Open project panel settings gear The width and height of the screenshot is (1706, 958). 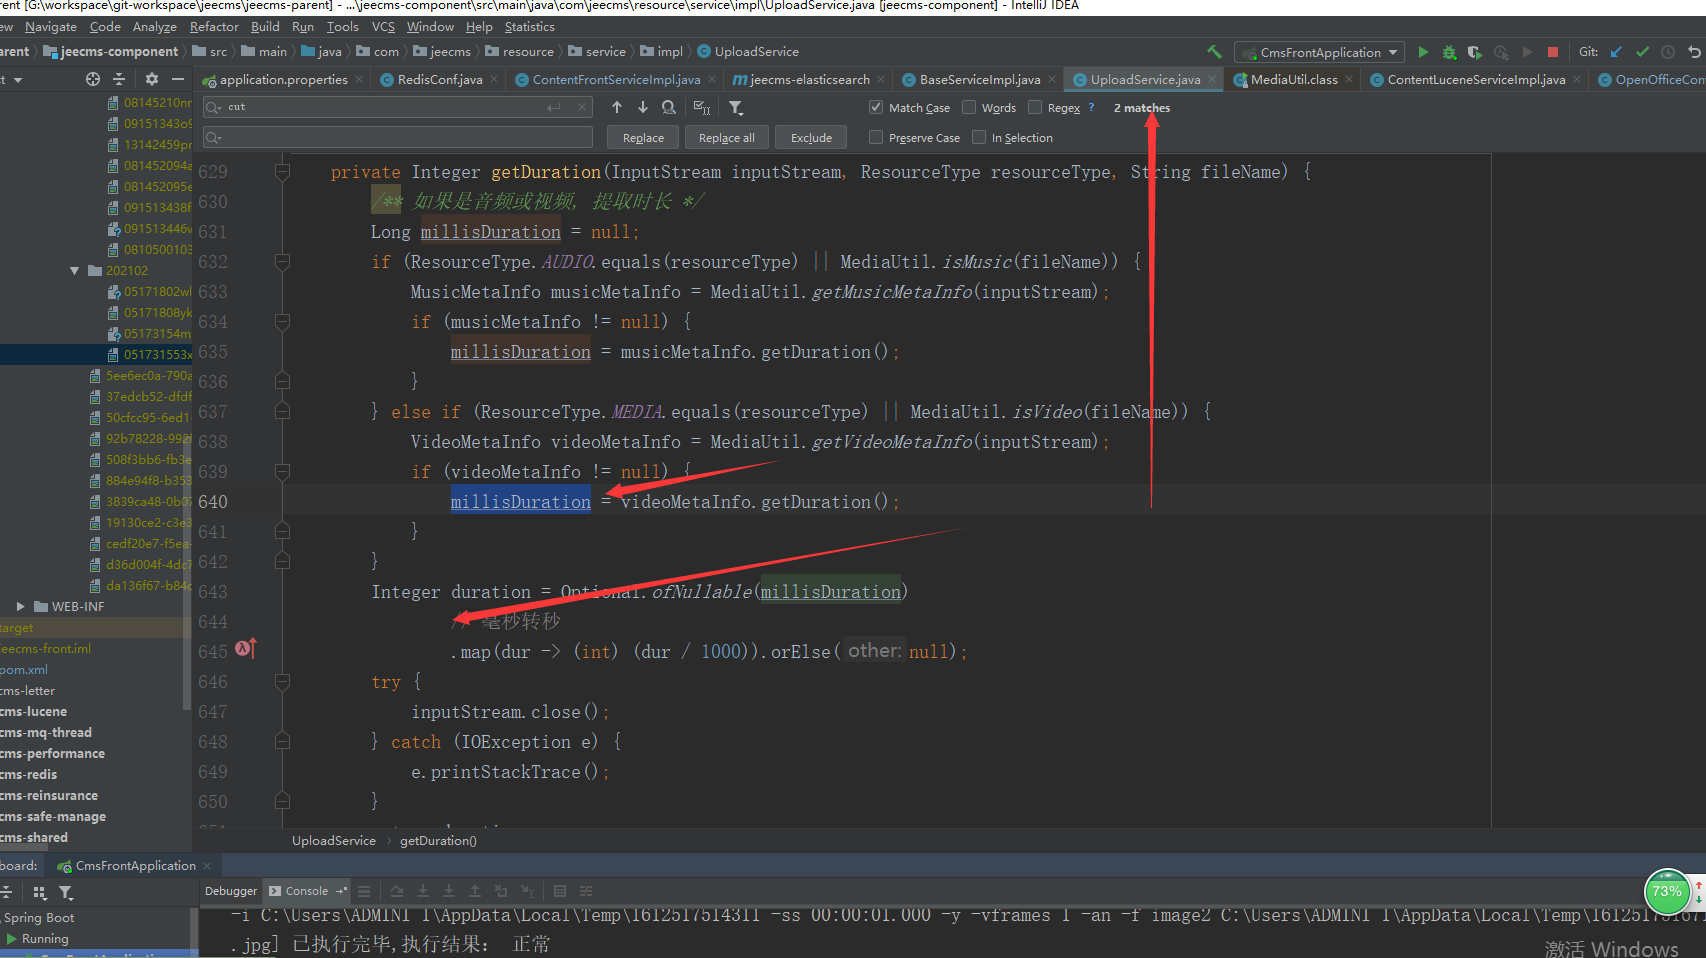coord(151,79)
